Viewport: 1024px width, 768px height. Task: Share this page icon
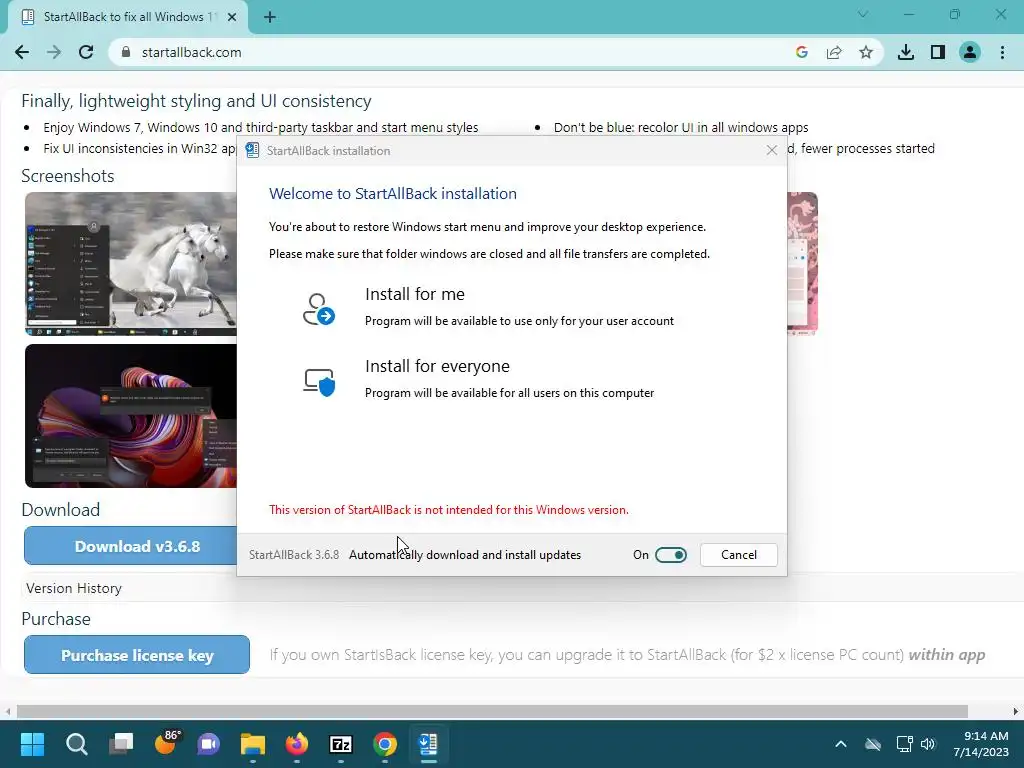[834, 52]
